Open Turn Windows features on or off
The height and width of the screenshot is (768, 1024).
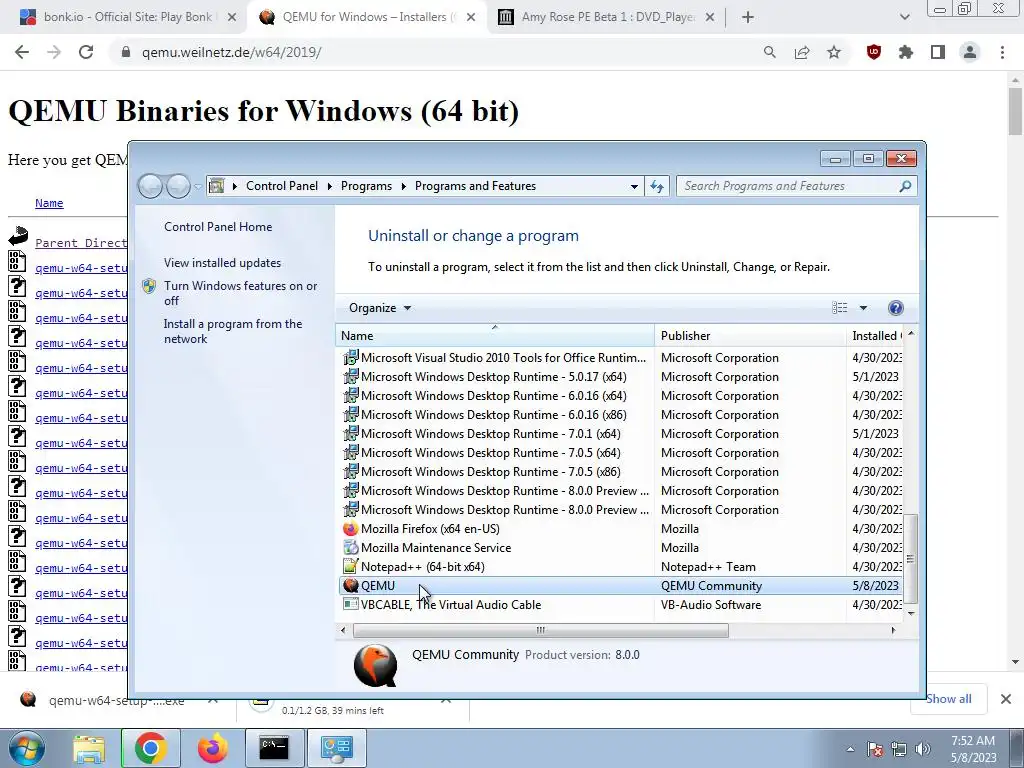coord(240,293)
